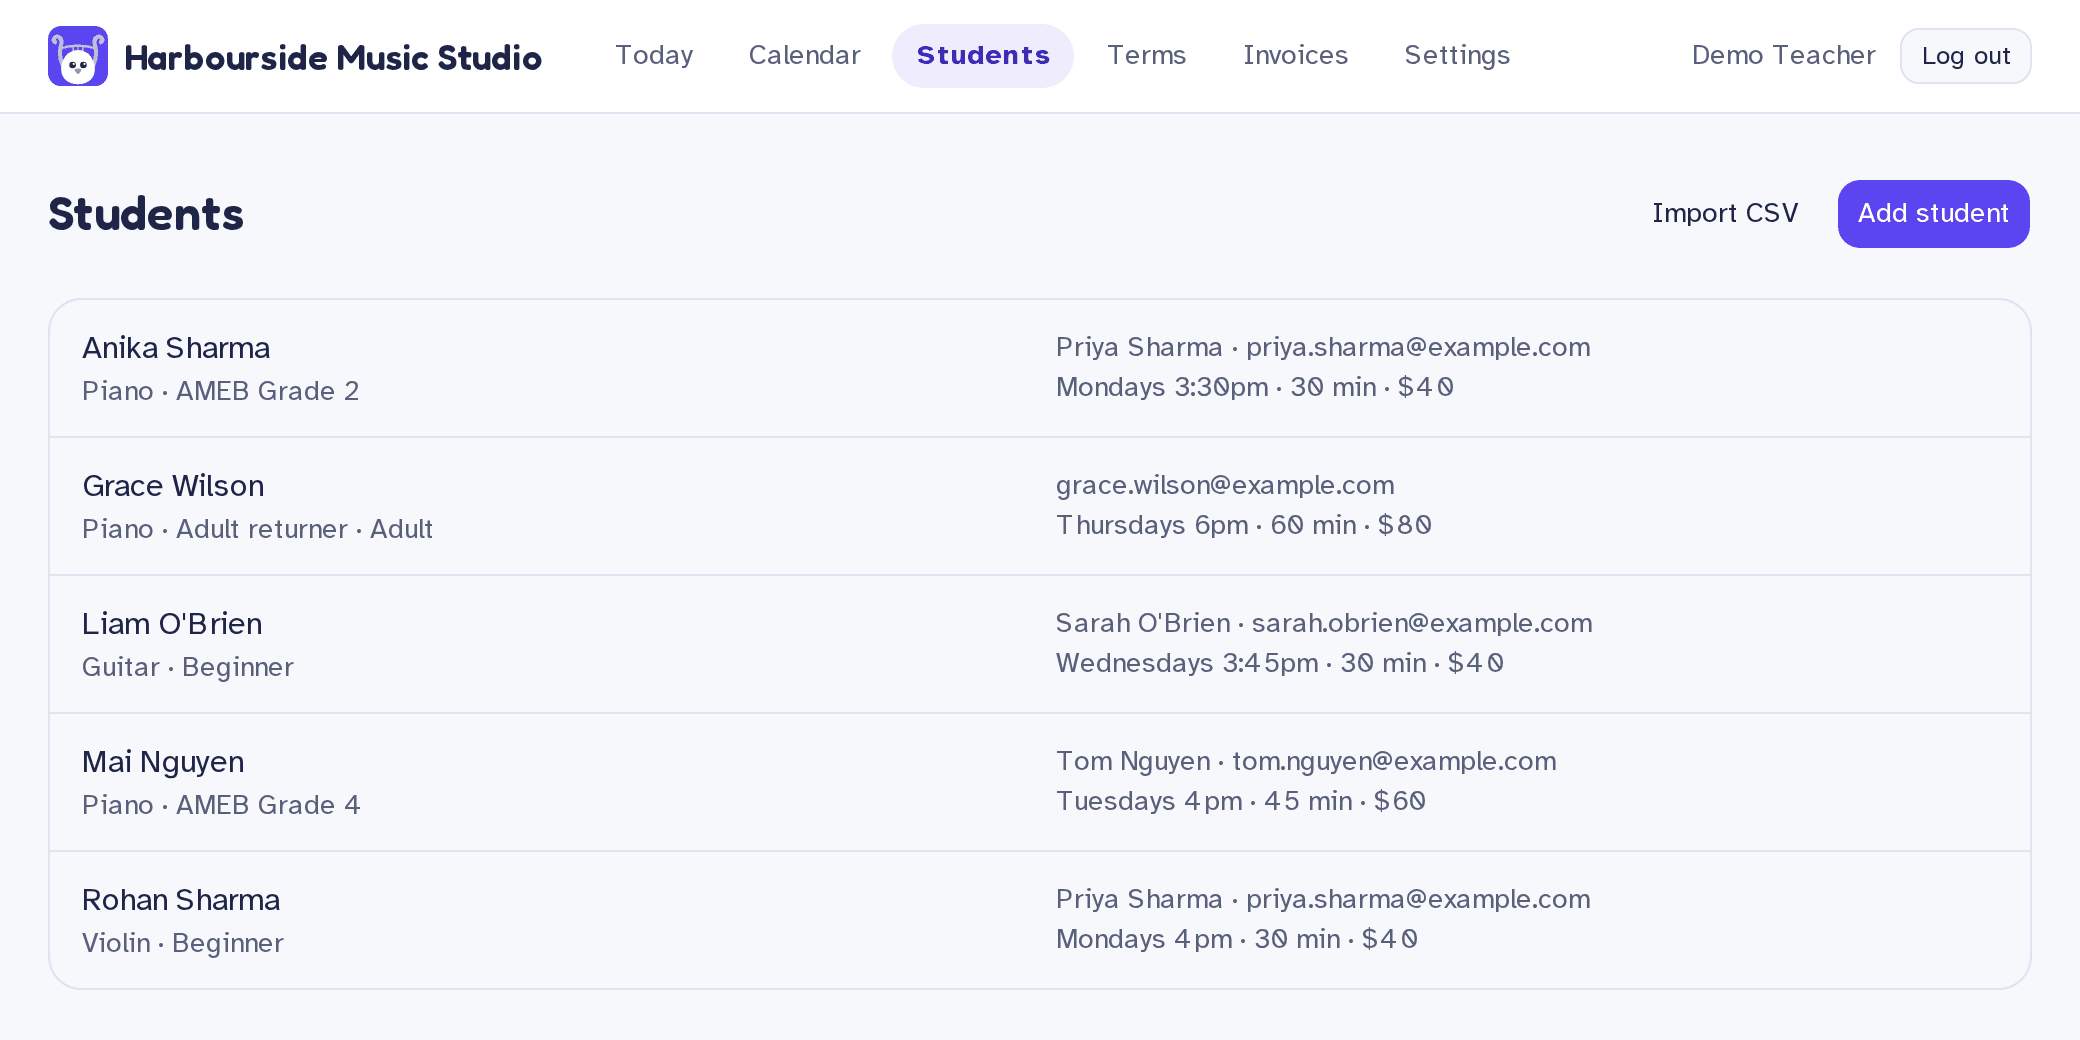Click sarah.obrien@example.com contact line
Screen dimensions: 2080x1040
[x=1324, y=623]
